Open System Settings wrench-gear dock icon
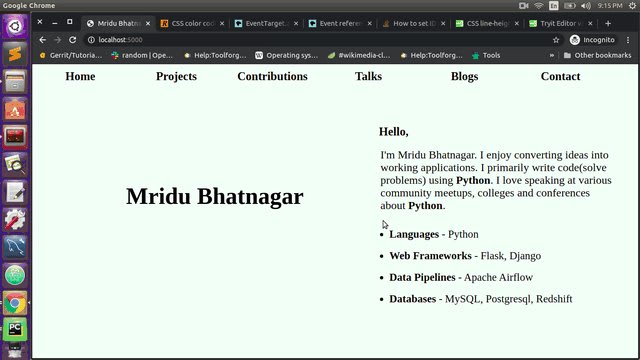This screenshot has height=360, width=640. [15, 220]
